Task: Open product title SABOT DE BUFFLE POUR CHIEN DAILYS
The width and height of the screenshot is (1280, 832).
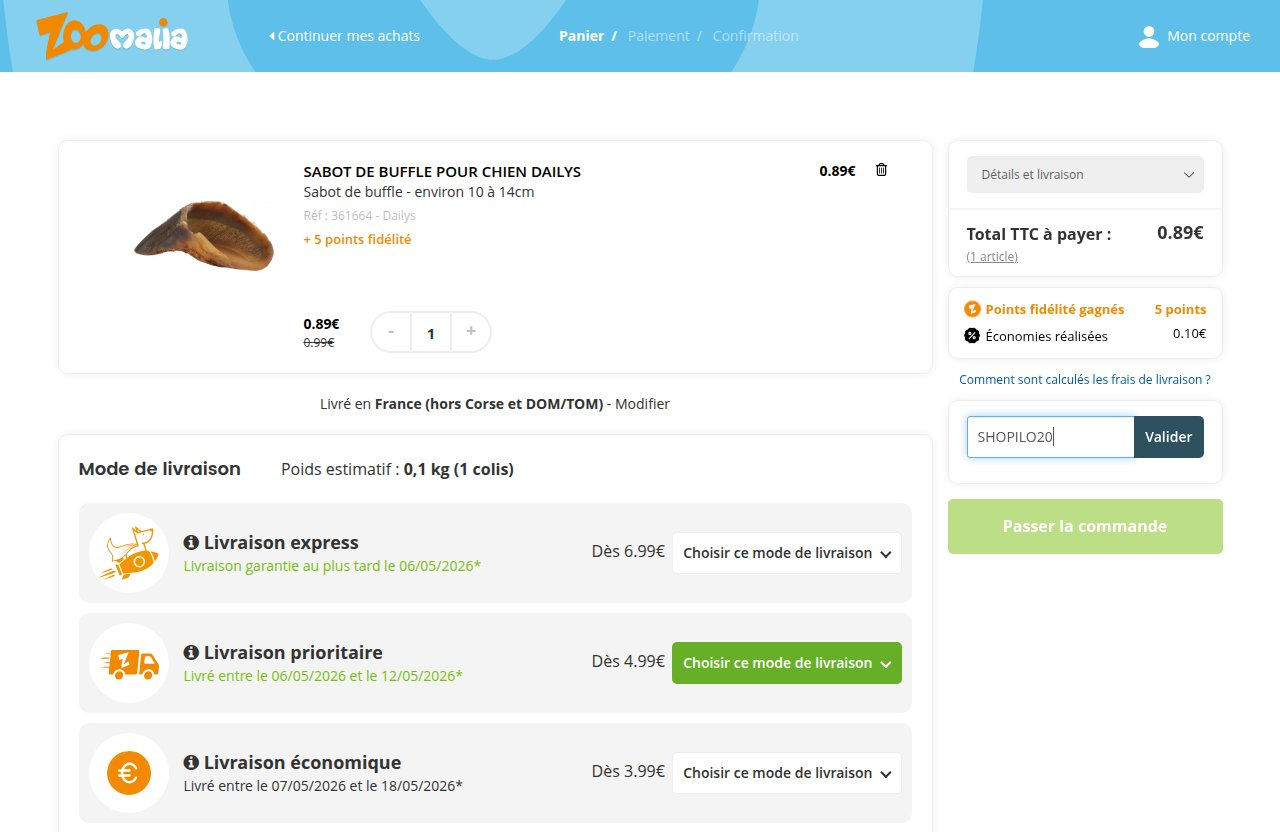Action: 442,172
